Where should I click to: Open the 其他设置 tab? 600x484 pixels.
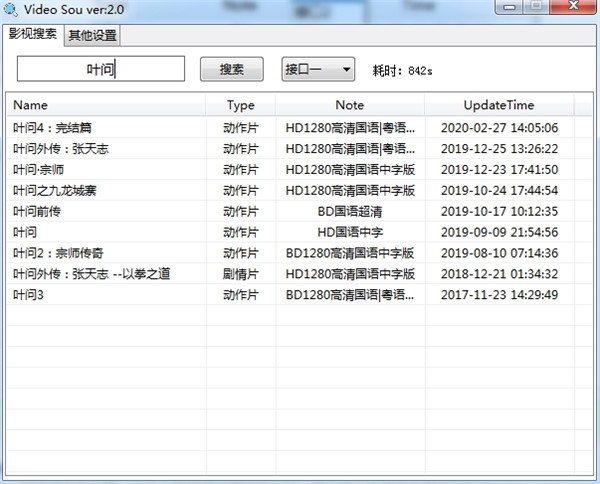(92, 36)
